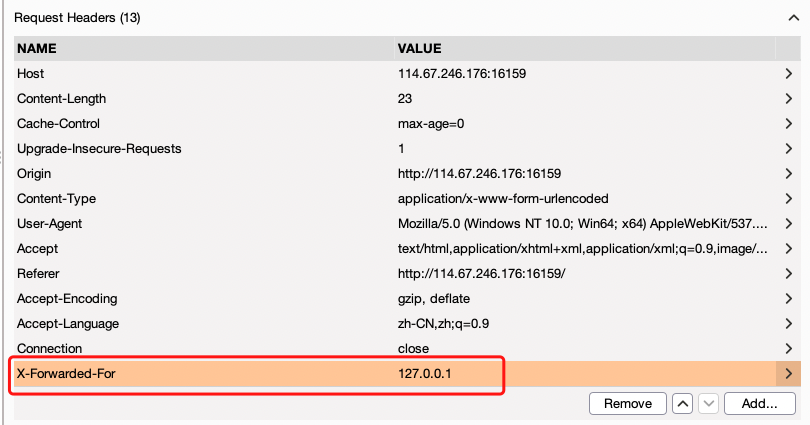Select the Host header name

click(30, 73)
